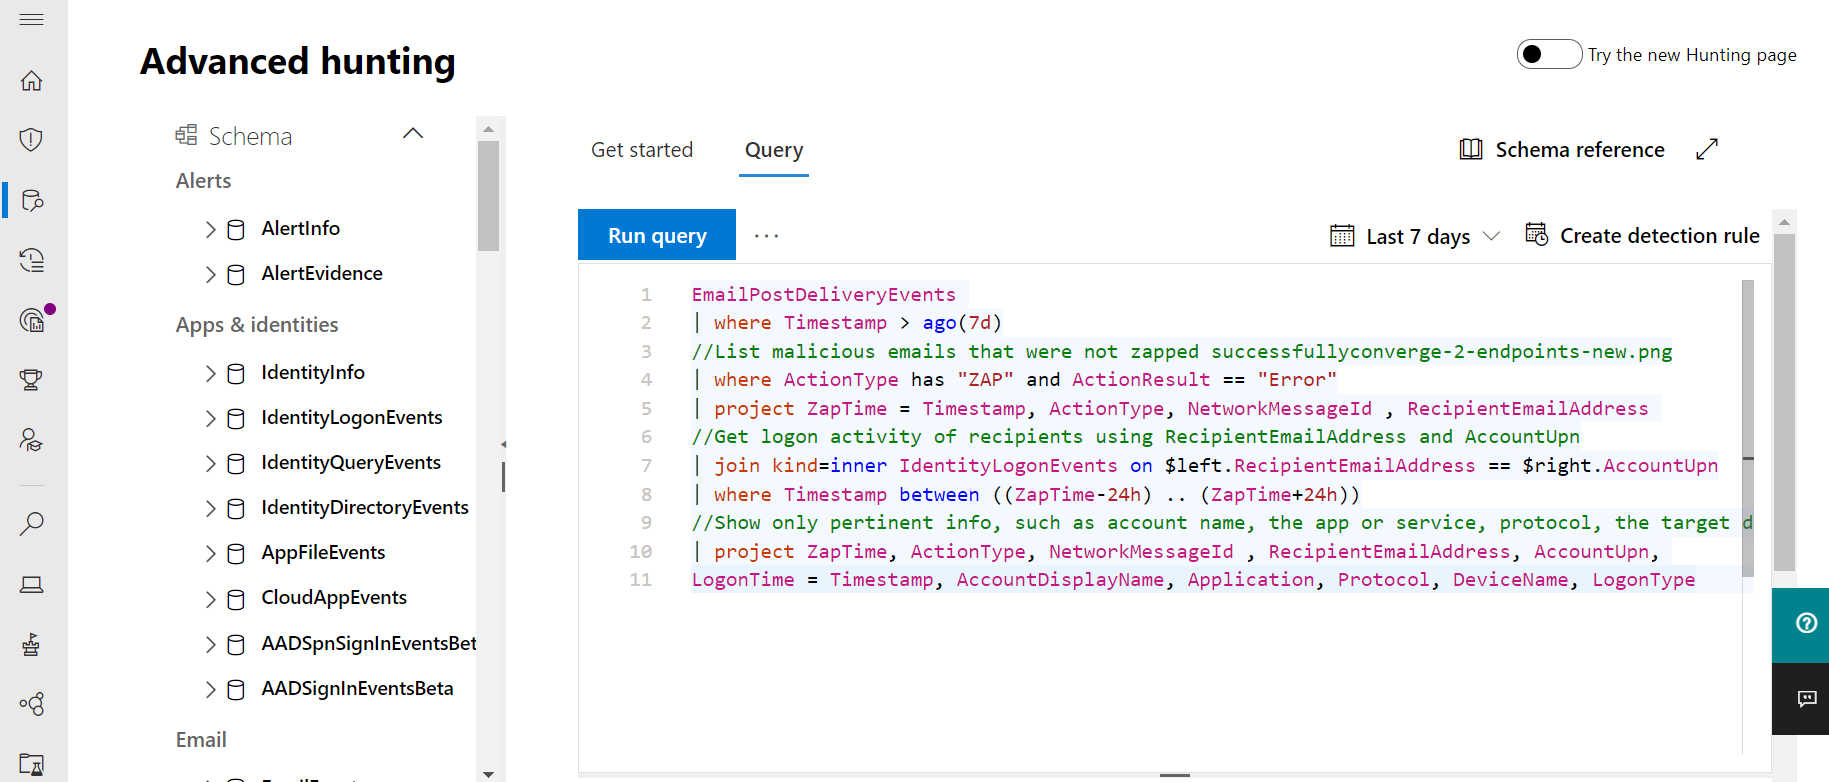Image resolution: width=1829 pixels, height=782 pixels.
Task: Expand the AADSpnSignInEventsBeta node
Action: click(210, 644)
